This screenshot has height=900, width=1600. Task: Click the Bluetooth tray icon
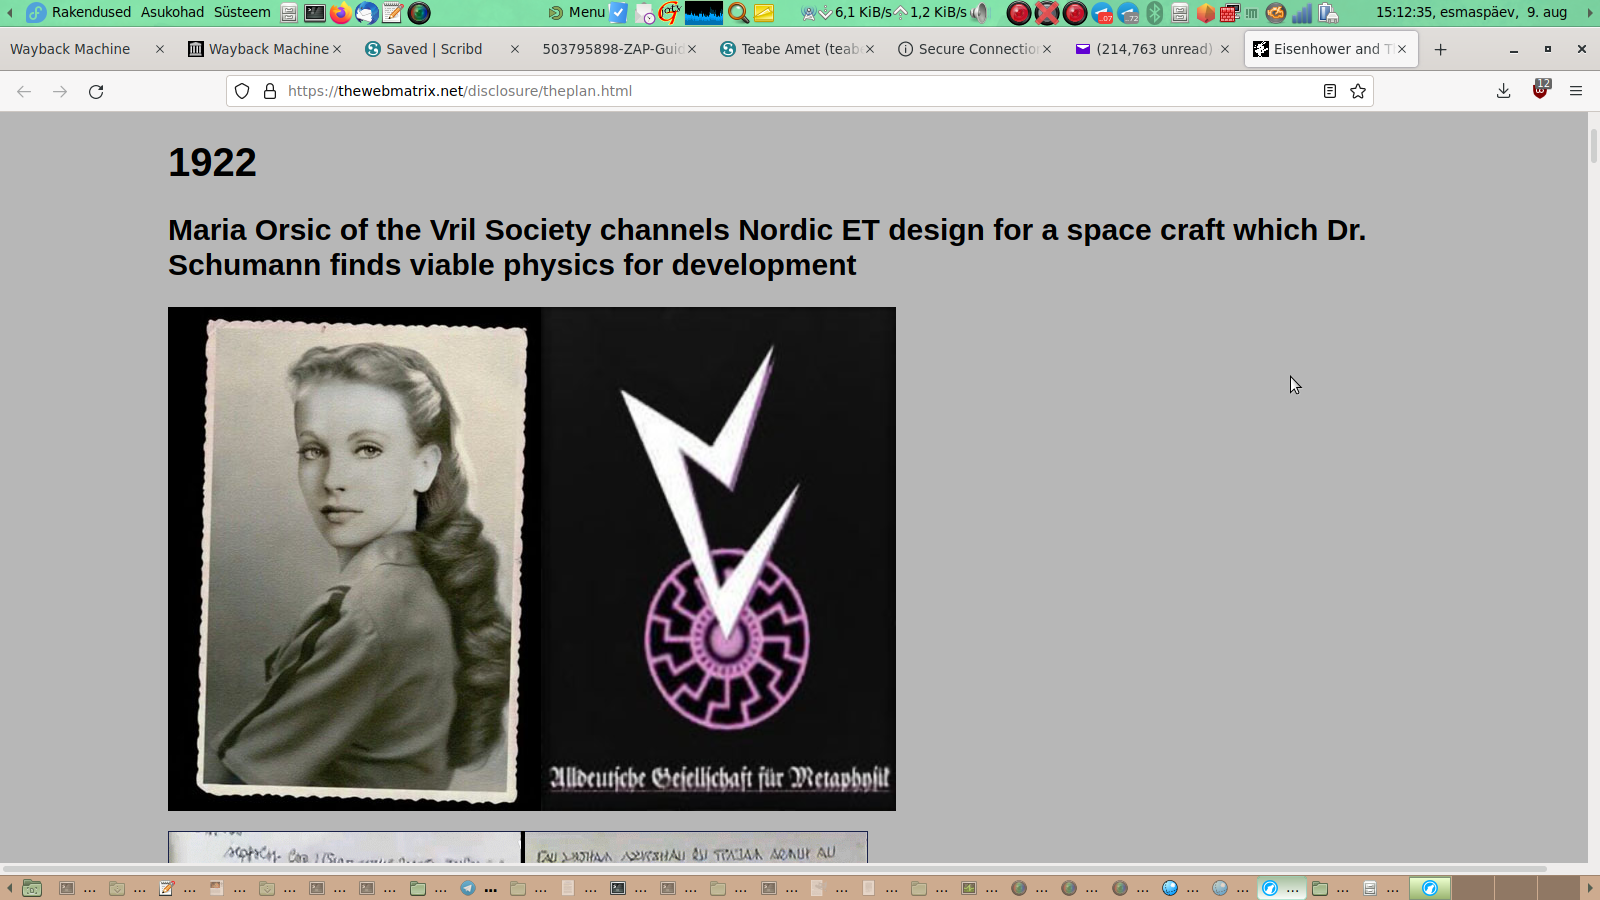(x=1154, y=13)
